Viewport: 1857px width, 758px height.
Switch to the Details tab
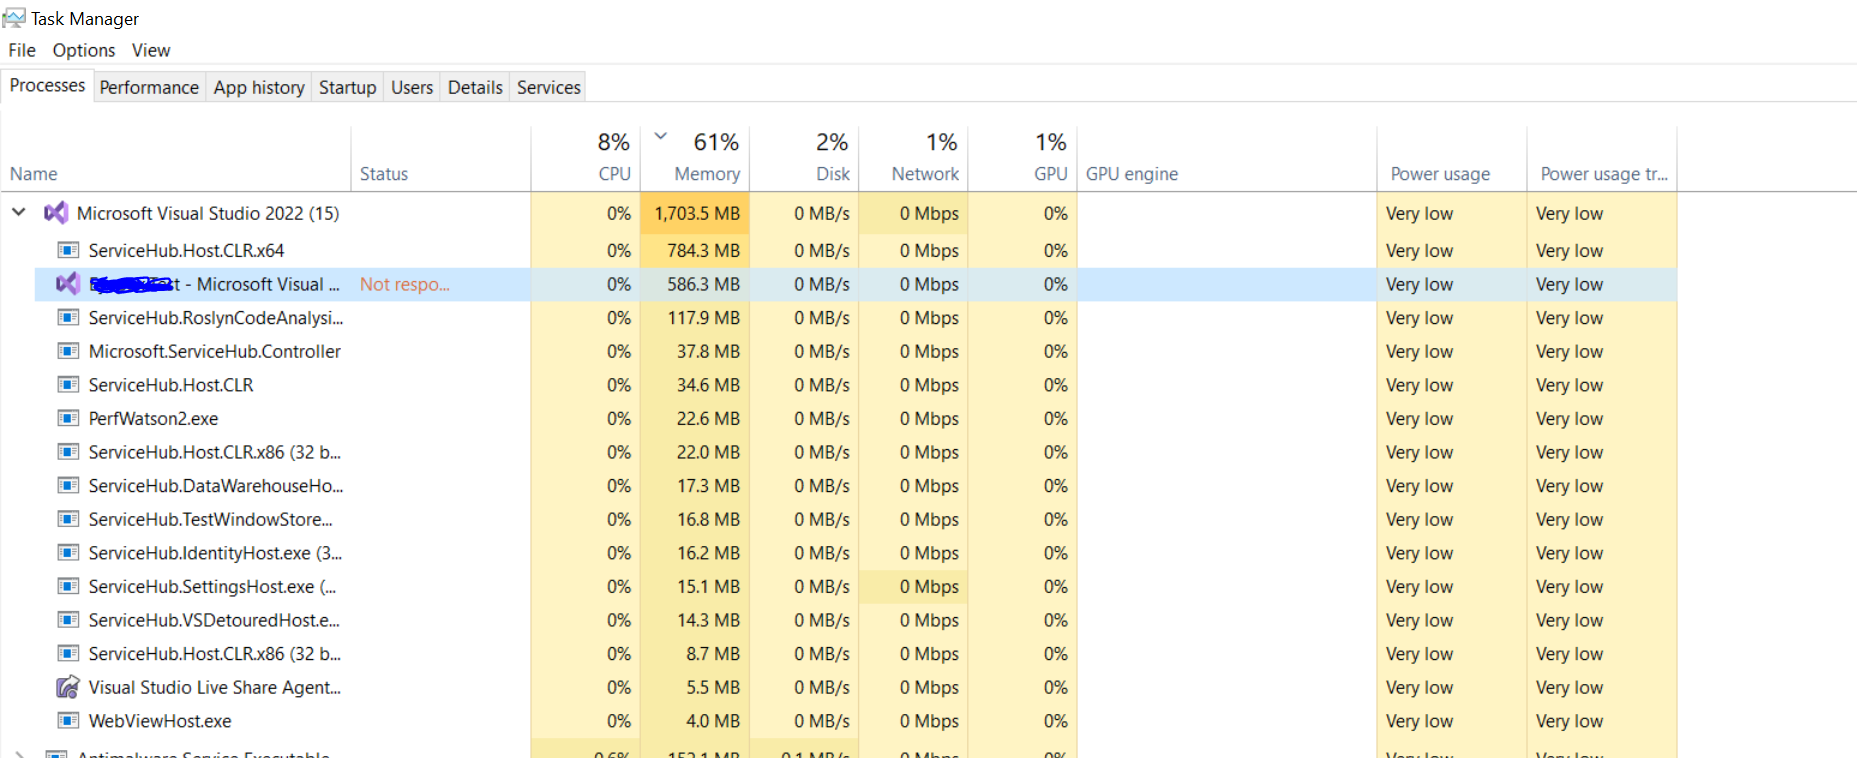tap(475, 87)
